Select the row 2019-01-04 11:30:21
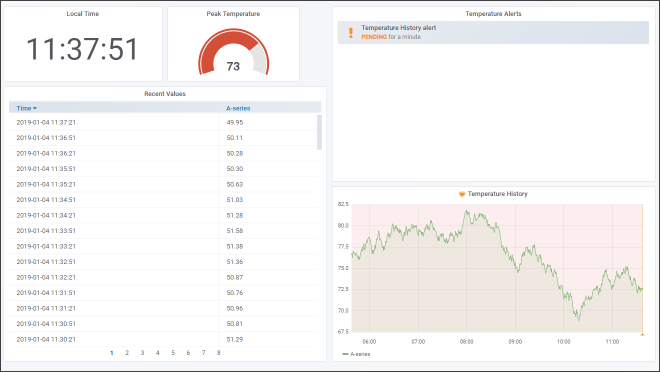Screen dimensions: 660x372 pyautogui.click(x=163, y=340)
